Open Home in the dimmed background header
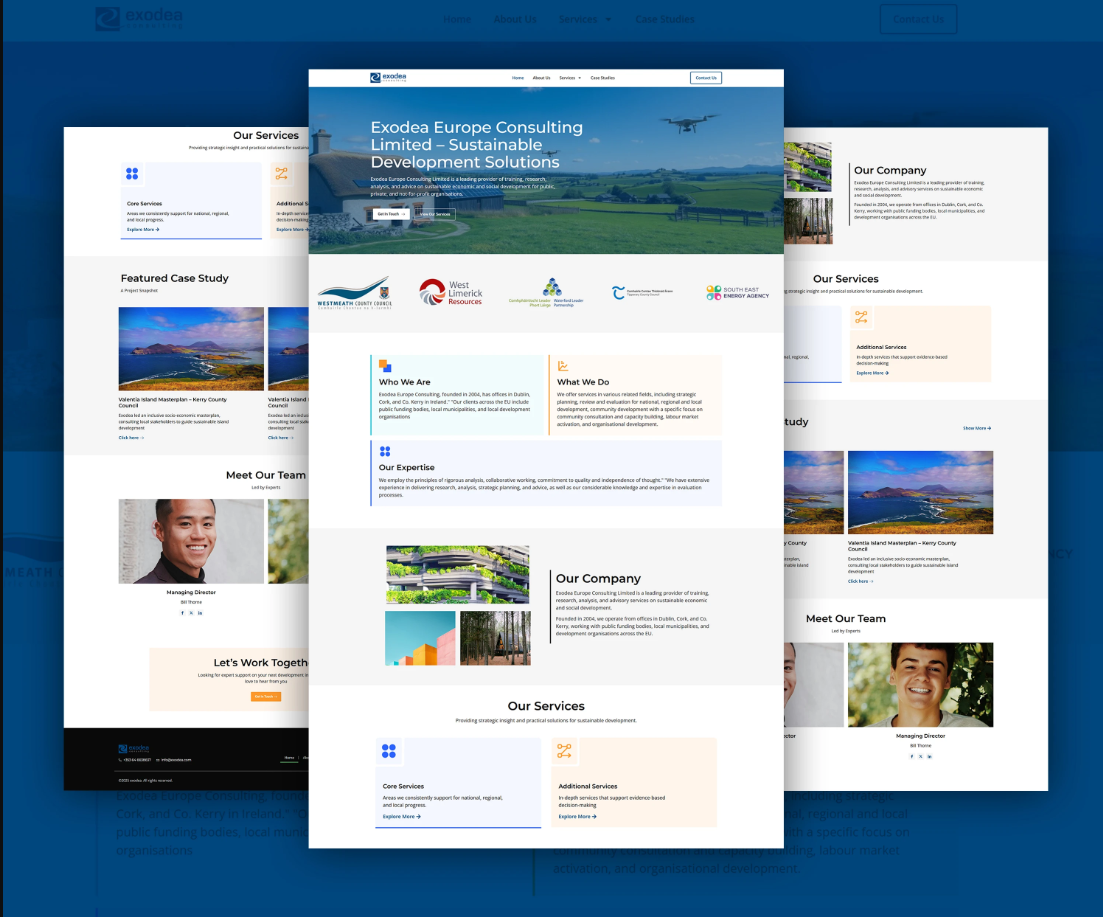This screenshot has width=1103, height=917. [x=457, y=19]
